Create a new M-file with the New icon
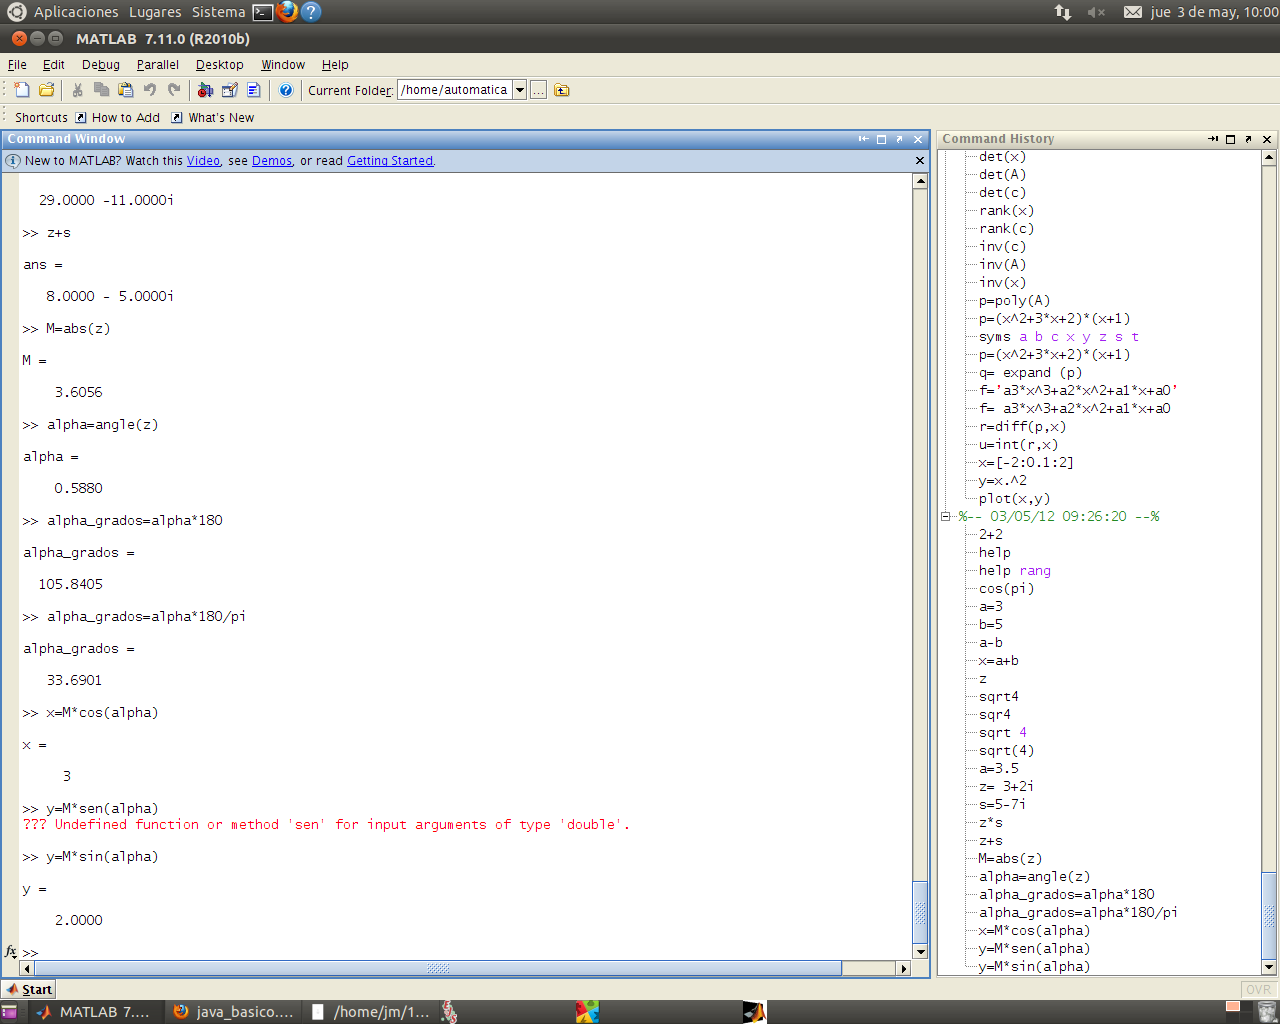This screenshot has width=1280, height=1024. point(21,90)
